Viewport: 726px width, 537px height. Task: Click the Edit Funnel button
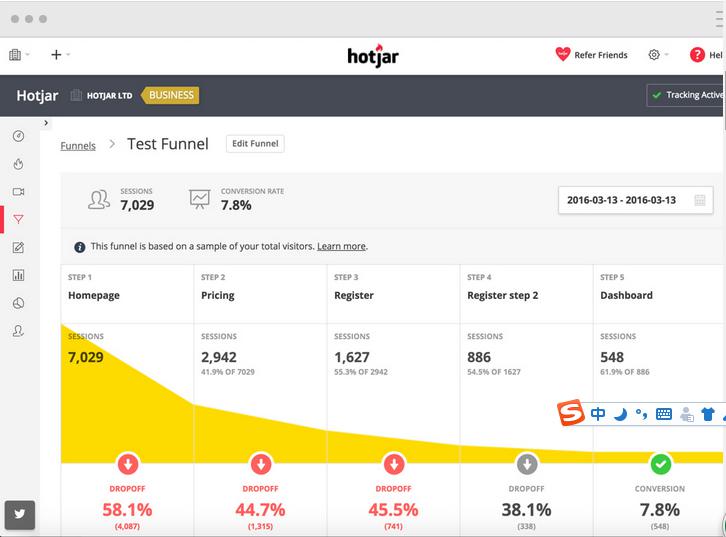click(255, 144)
